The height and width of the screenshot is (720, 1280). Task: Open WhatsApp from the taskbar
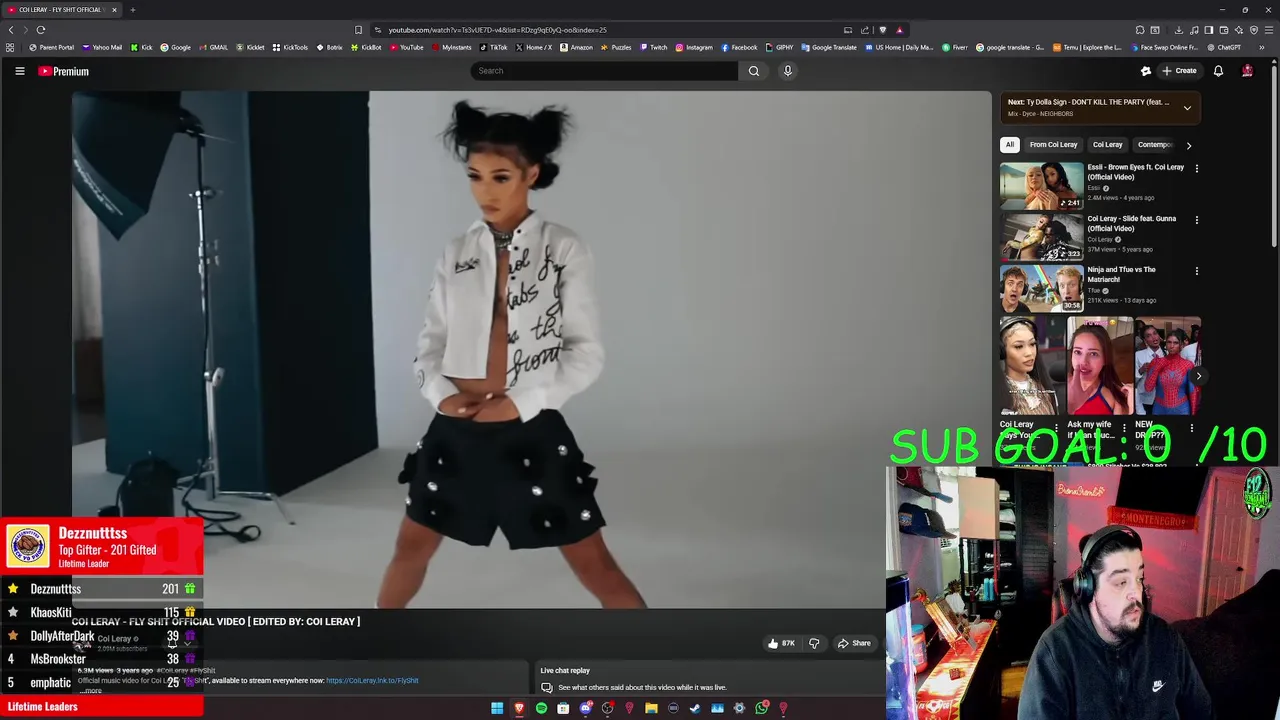761,708
